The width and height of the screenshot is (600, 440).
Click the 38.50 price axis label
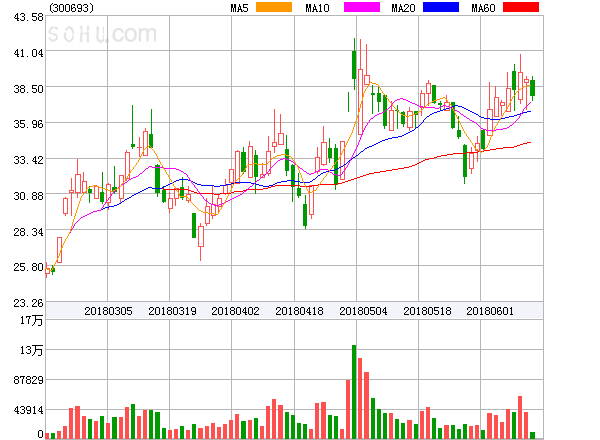(x=29, y=89)
